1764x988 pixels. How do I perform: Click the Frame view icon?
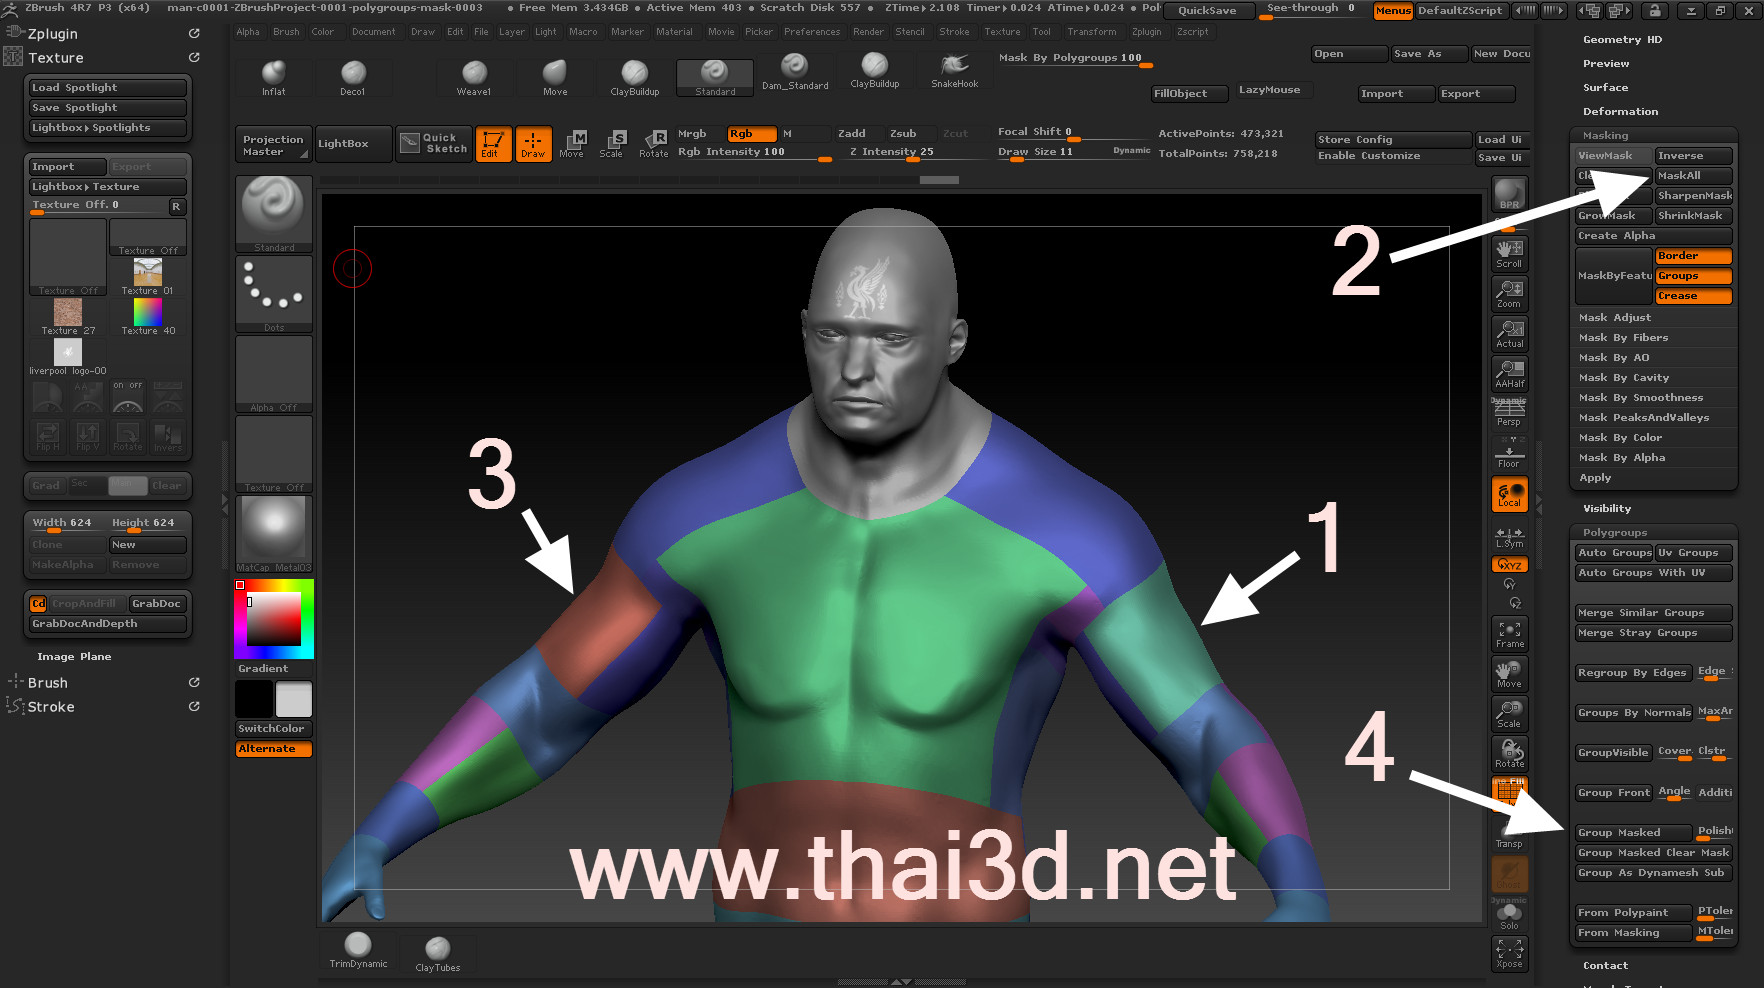coord(1509,634)
